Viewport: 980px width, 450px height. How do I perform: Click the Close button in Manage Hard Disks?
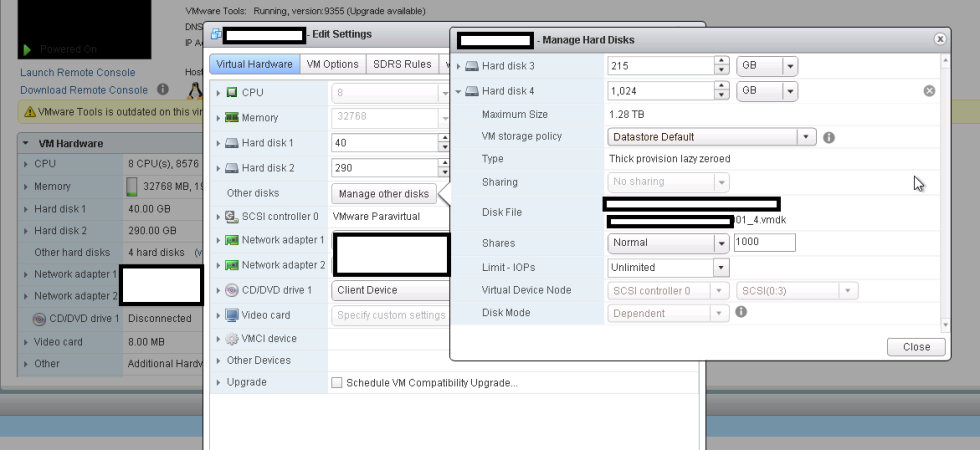[x=916, y=347]
